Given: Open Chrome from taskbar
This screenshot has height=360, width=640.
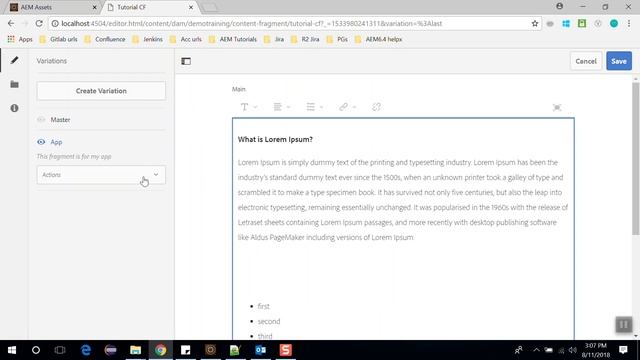Looking at the screenshot, I should (x=160, y=350).
